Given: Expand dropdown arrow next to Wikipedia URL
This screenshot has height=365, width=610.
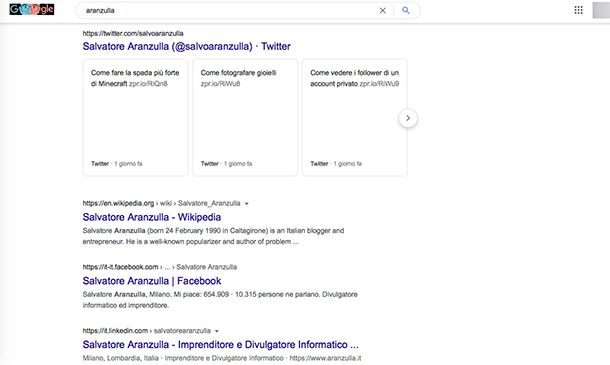Looking at the screenshot, I should coord(246,204).
